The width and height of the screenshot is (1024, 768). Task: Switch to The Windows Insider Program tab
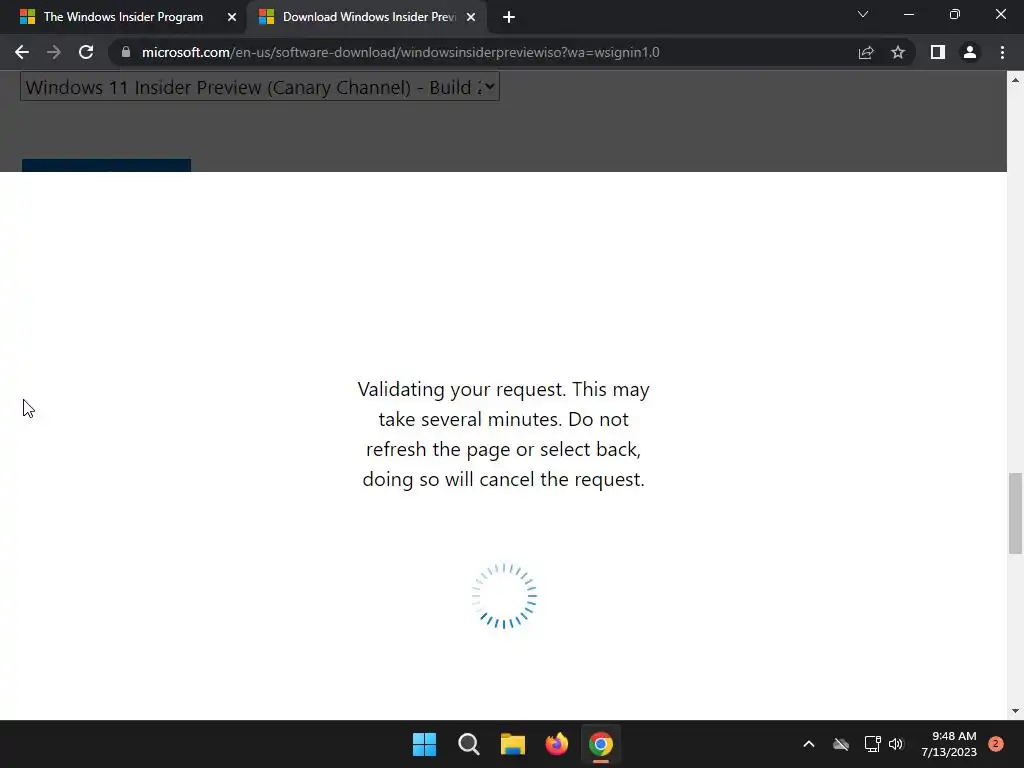click(x=123, y=17)
